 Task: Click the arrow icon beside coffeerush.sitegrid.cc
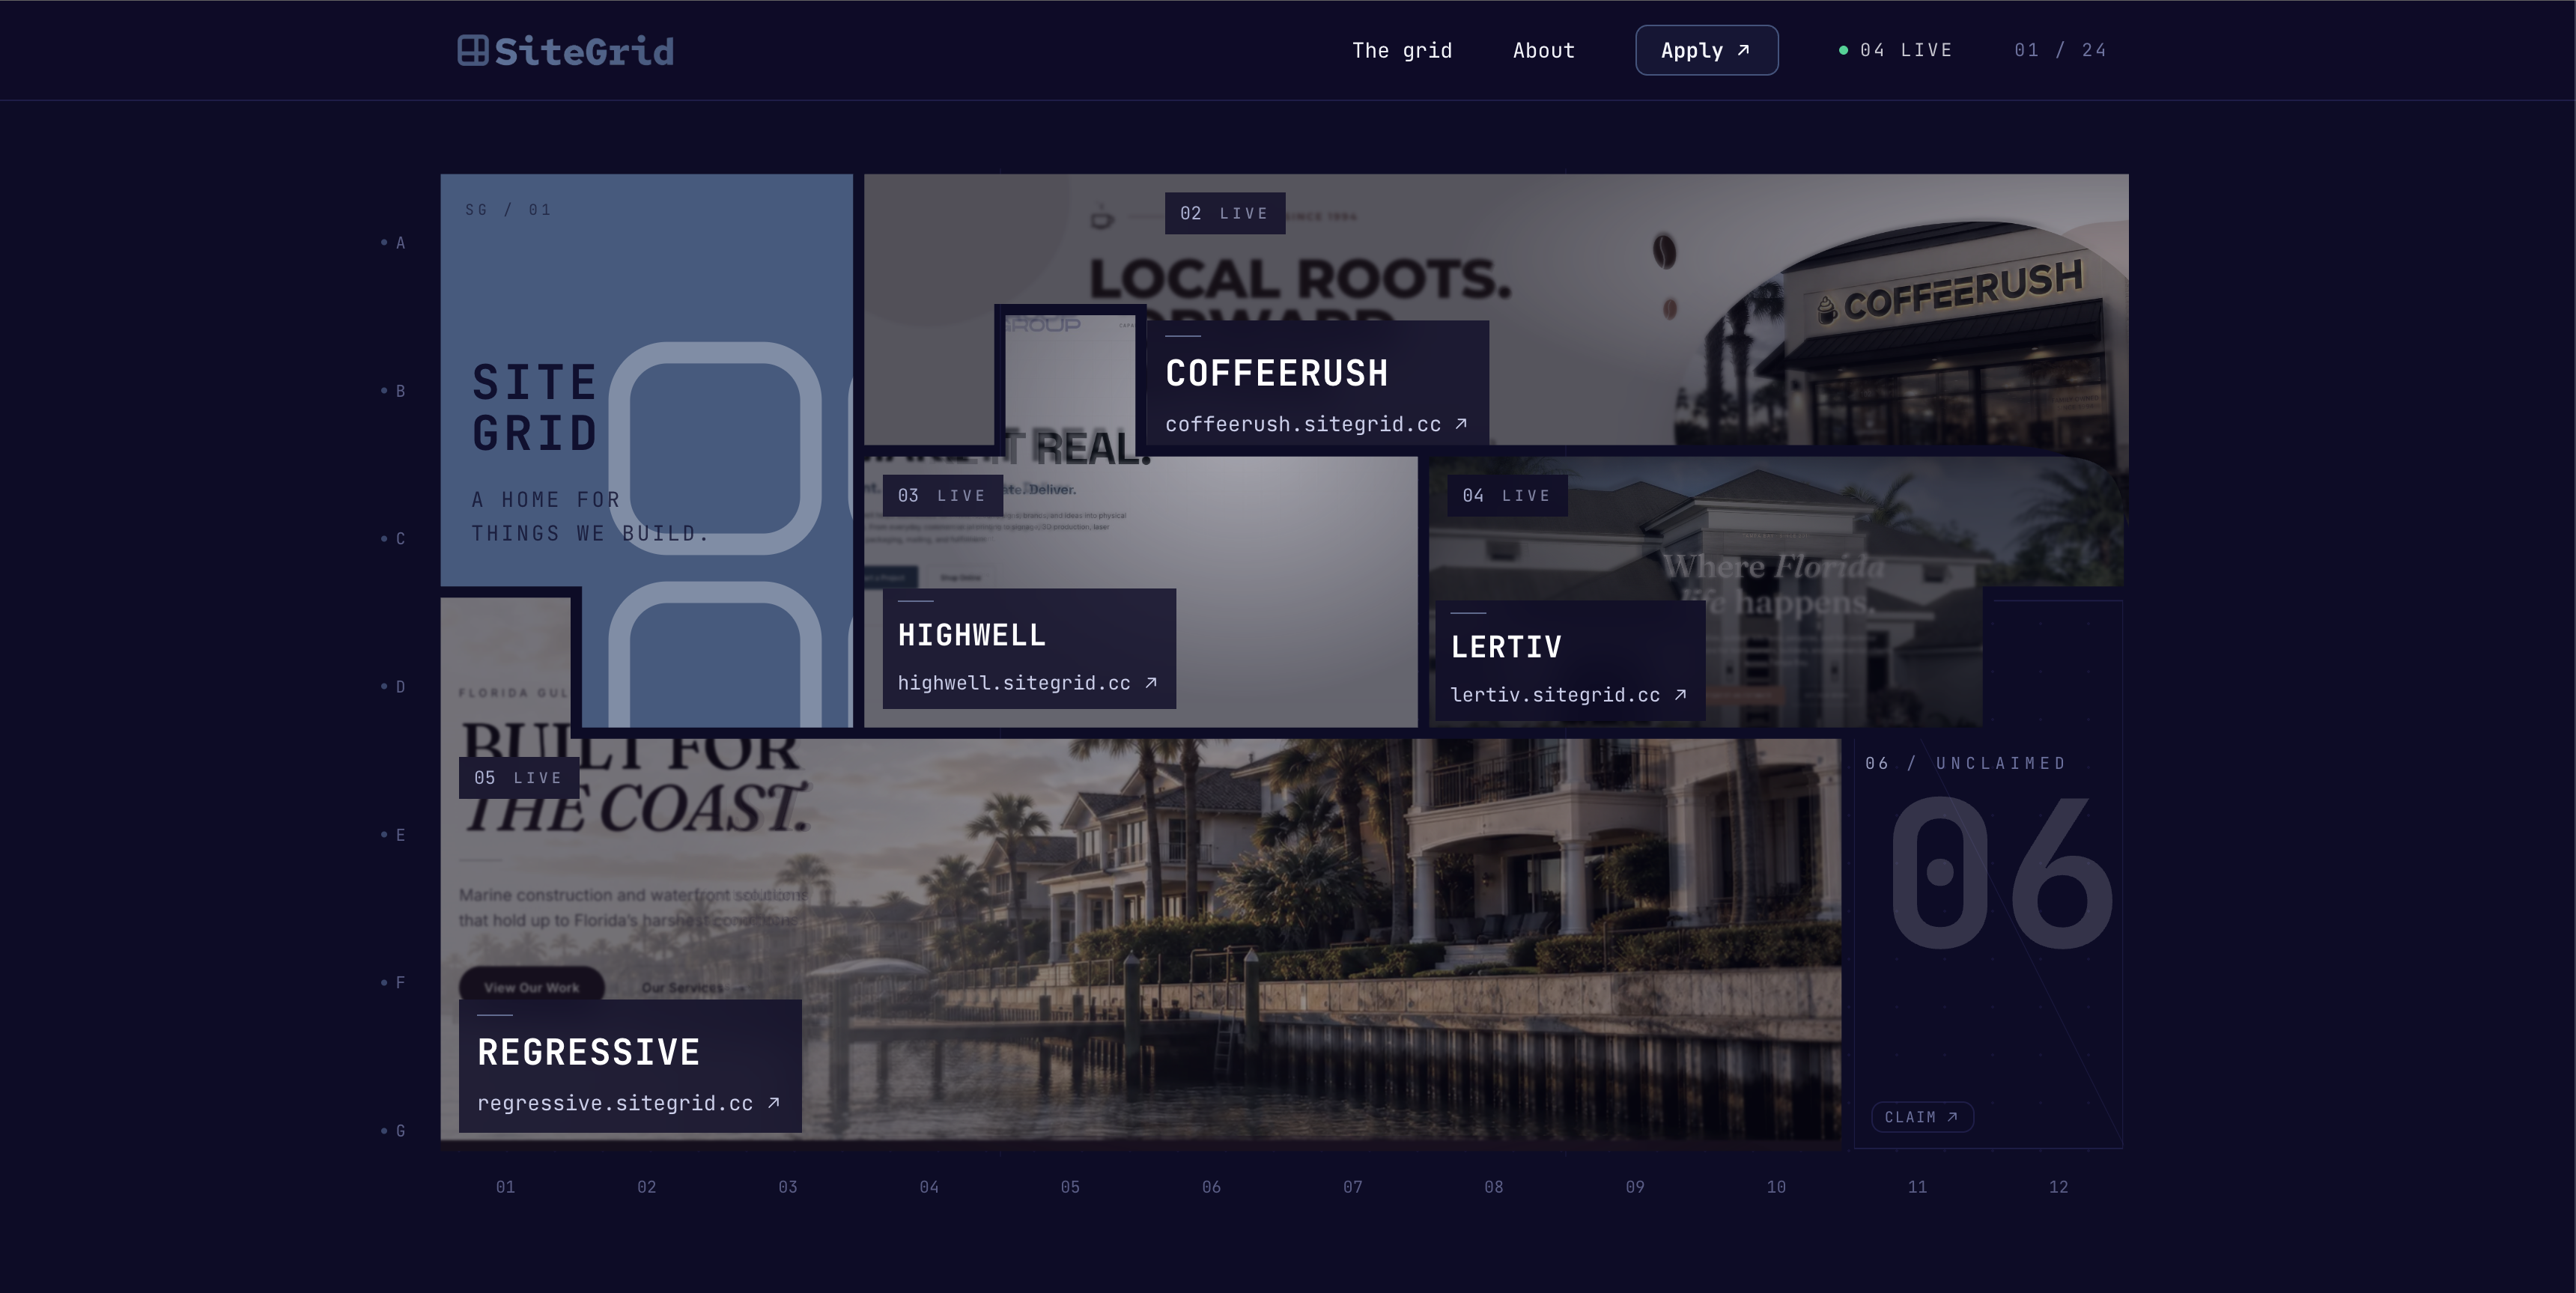tap(1461, 424)
